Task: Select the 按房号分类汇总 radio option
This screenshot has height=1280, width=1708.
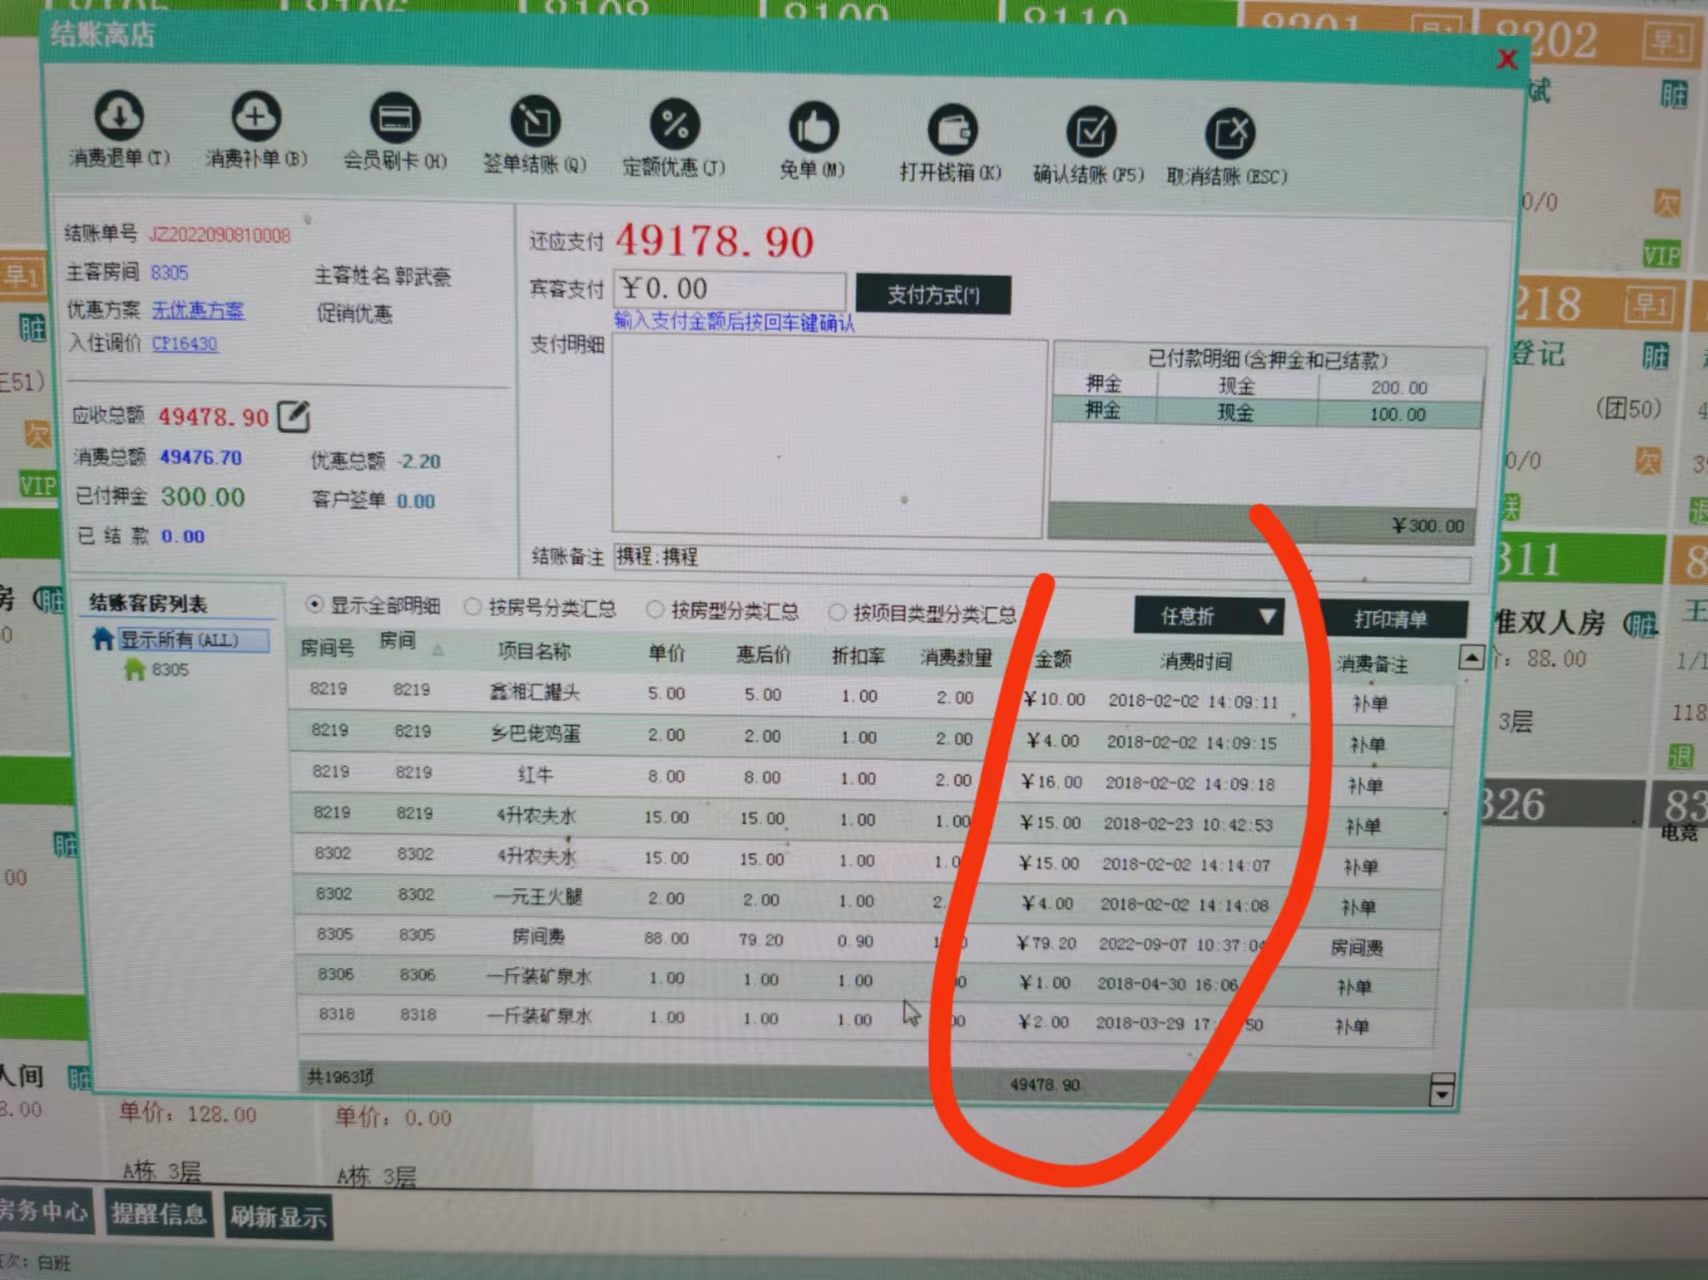Action: (x=473, y=607)
